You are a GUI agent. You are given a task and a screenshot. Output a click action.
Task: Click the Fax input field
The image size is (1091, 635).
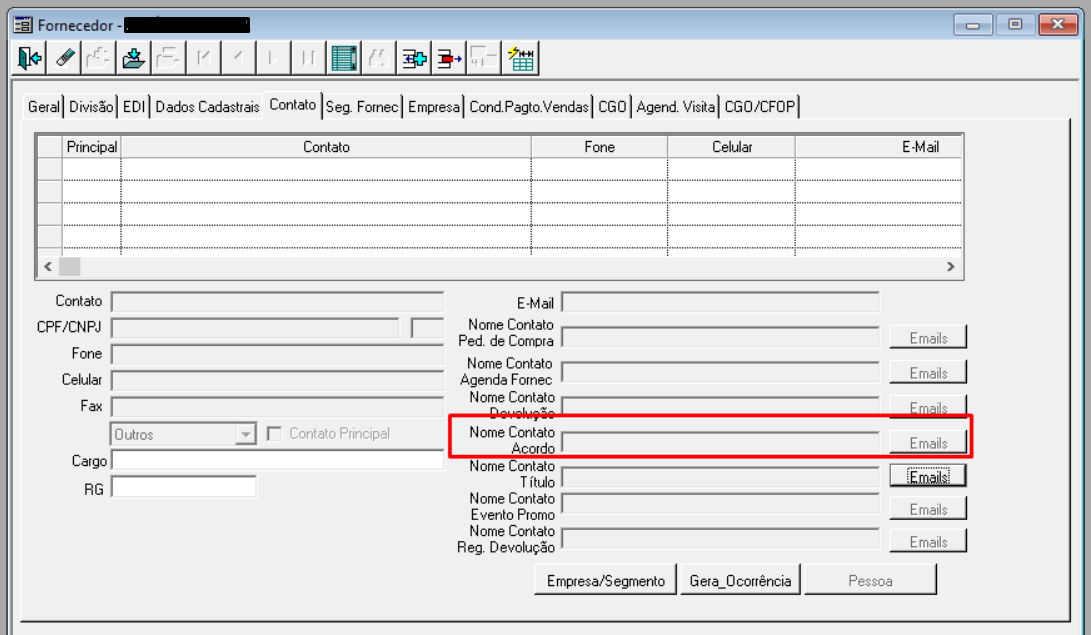pyautogui.click(x=278, y=407)
